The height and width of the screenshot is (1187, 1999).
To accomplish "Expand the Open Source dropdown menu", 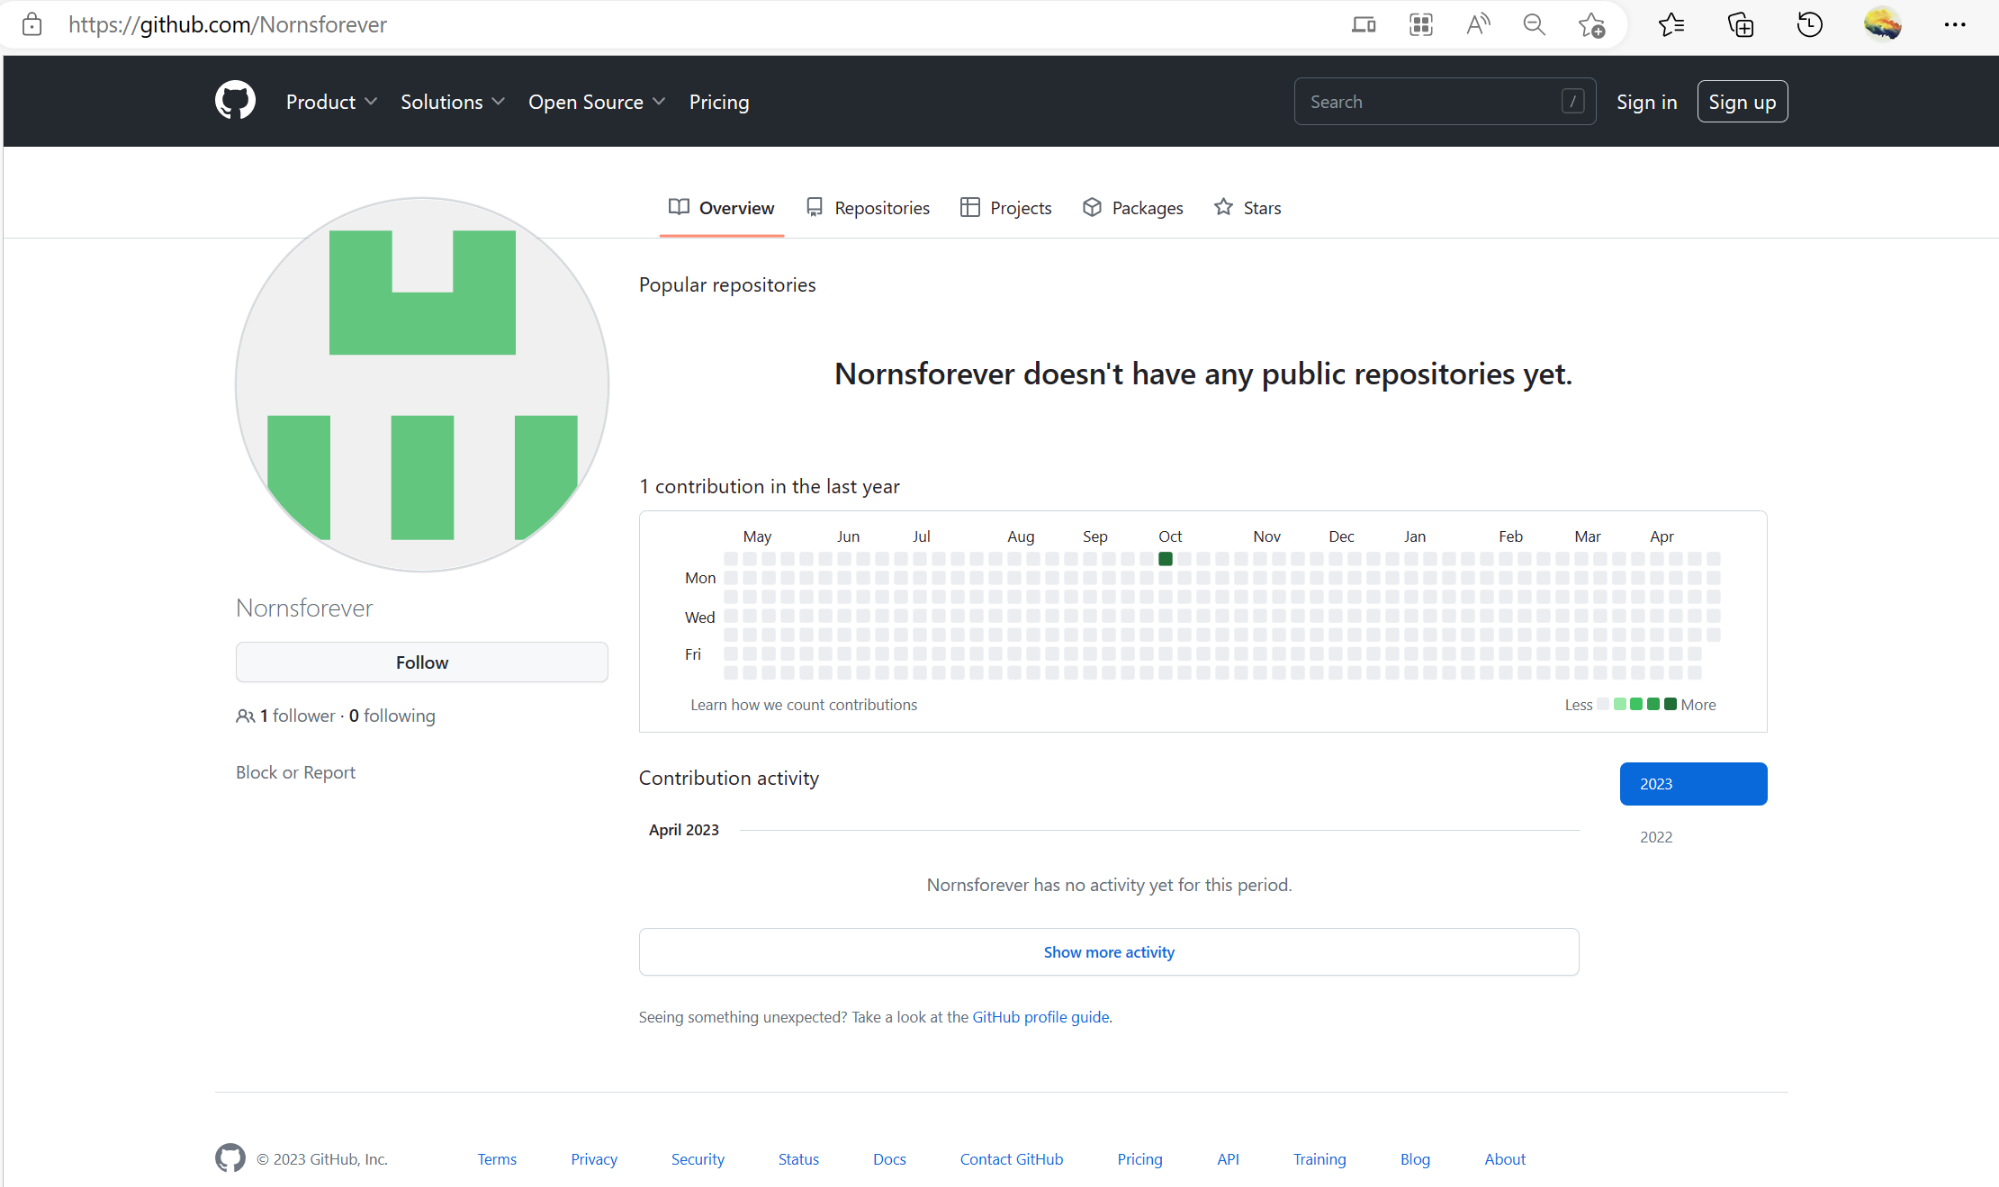I will coord(596,102).
